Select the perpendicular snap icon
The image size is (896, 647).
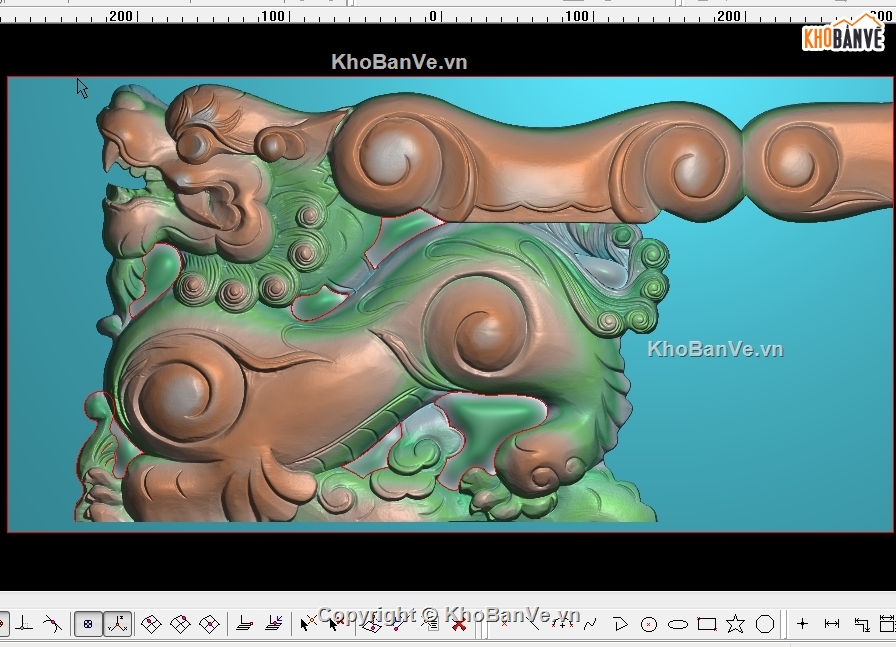click(24, 624)
